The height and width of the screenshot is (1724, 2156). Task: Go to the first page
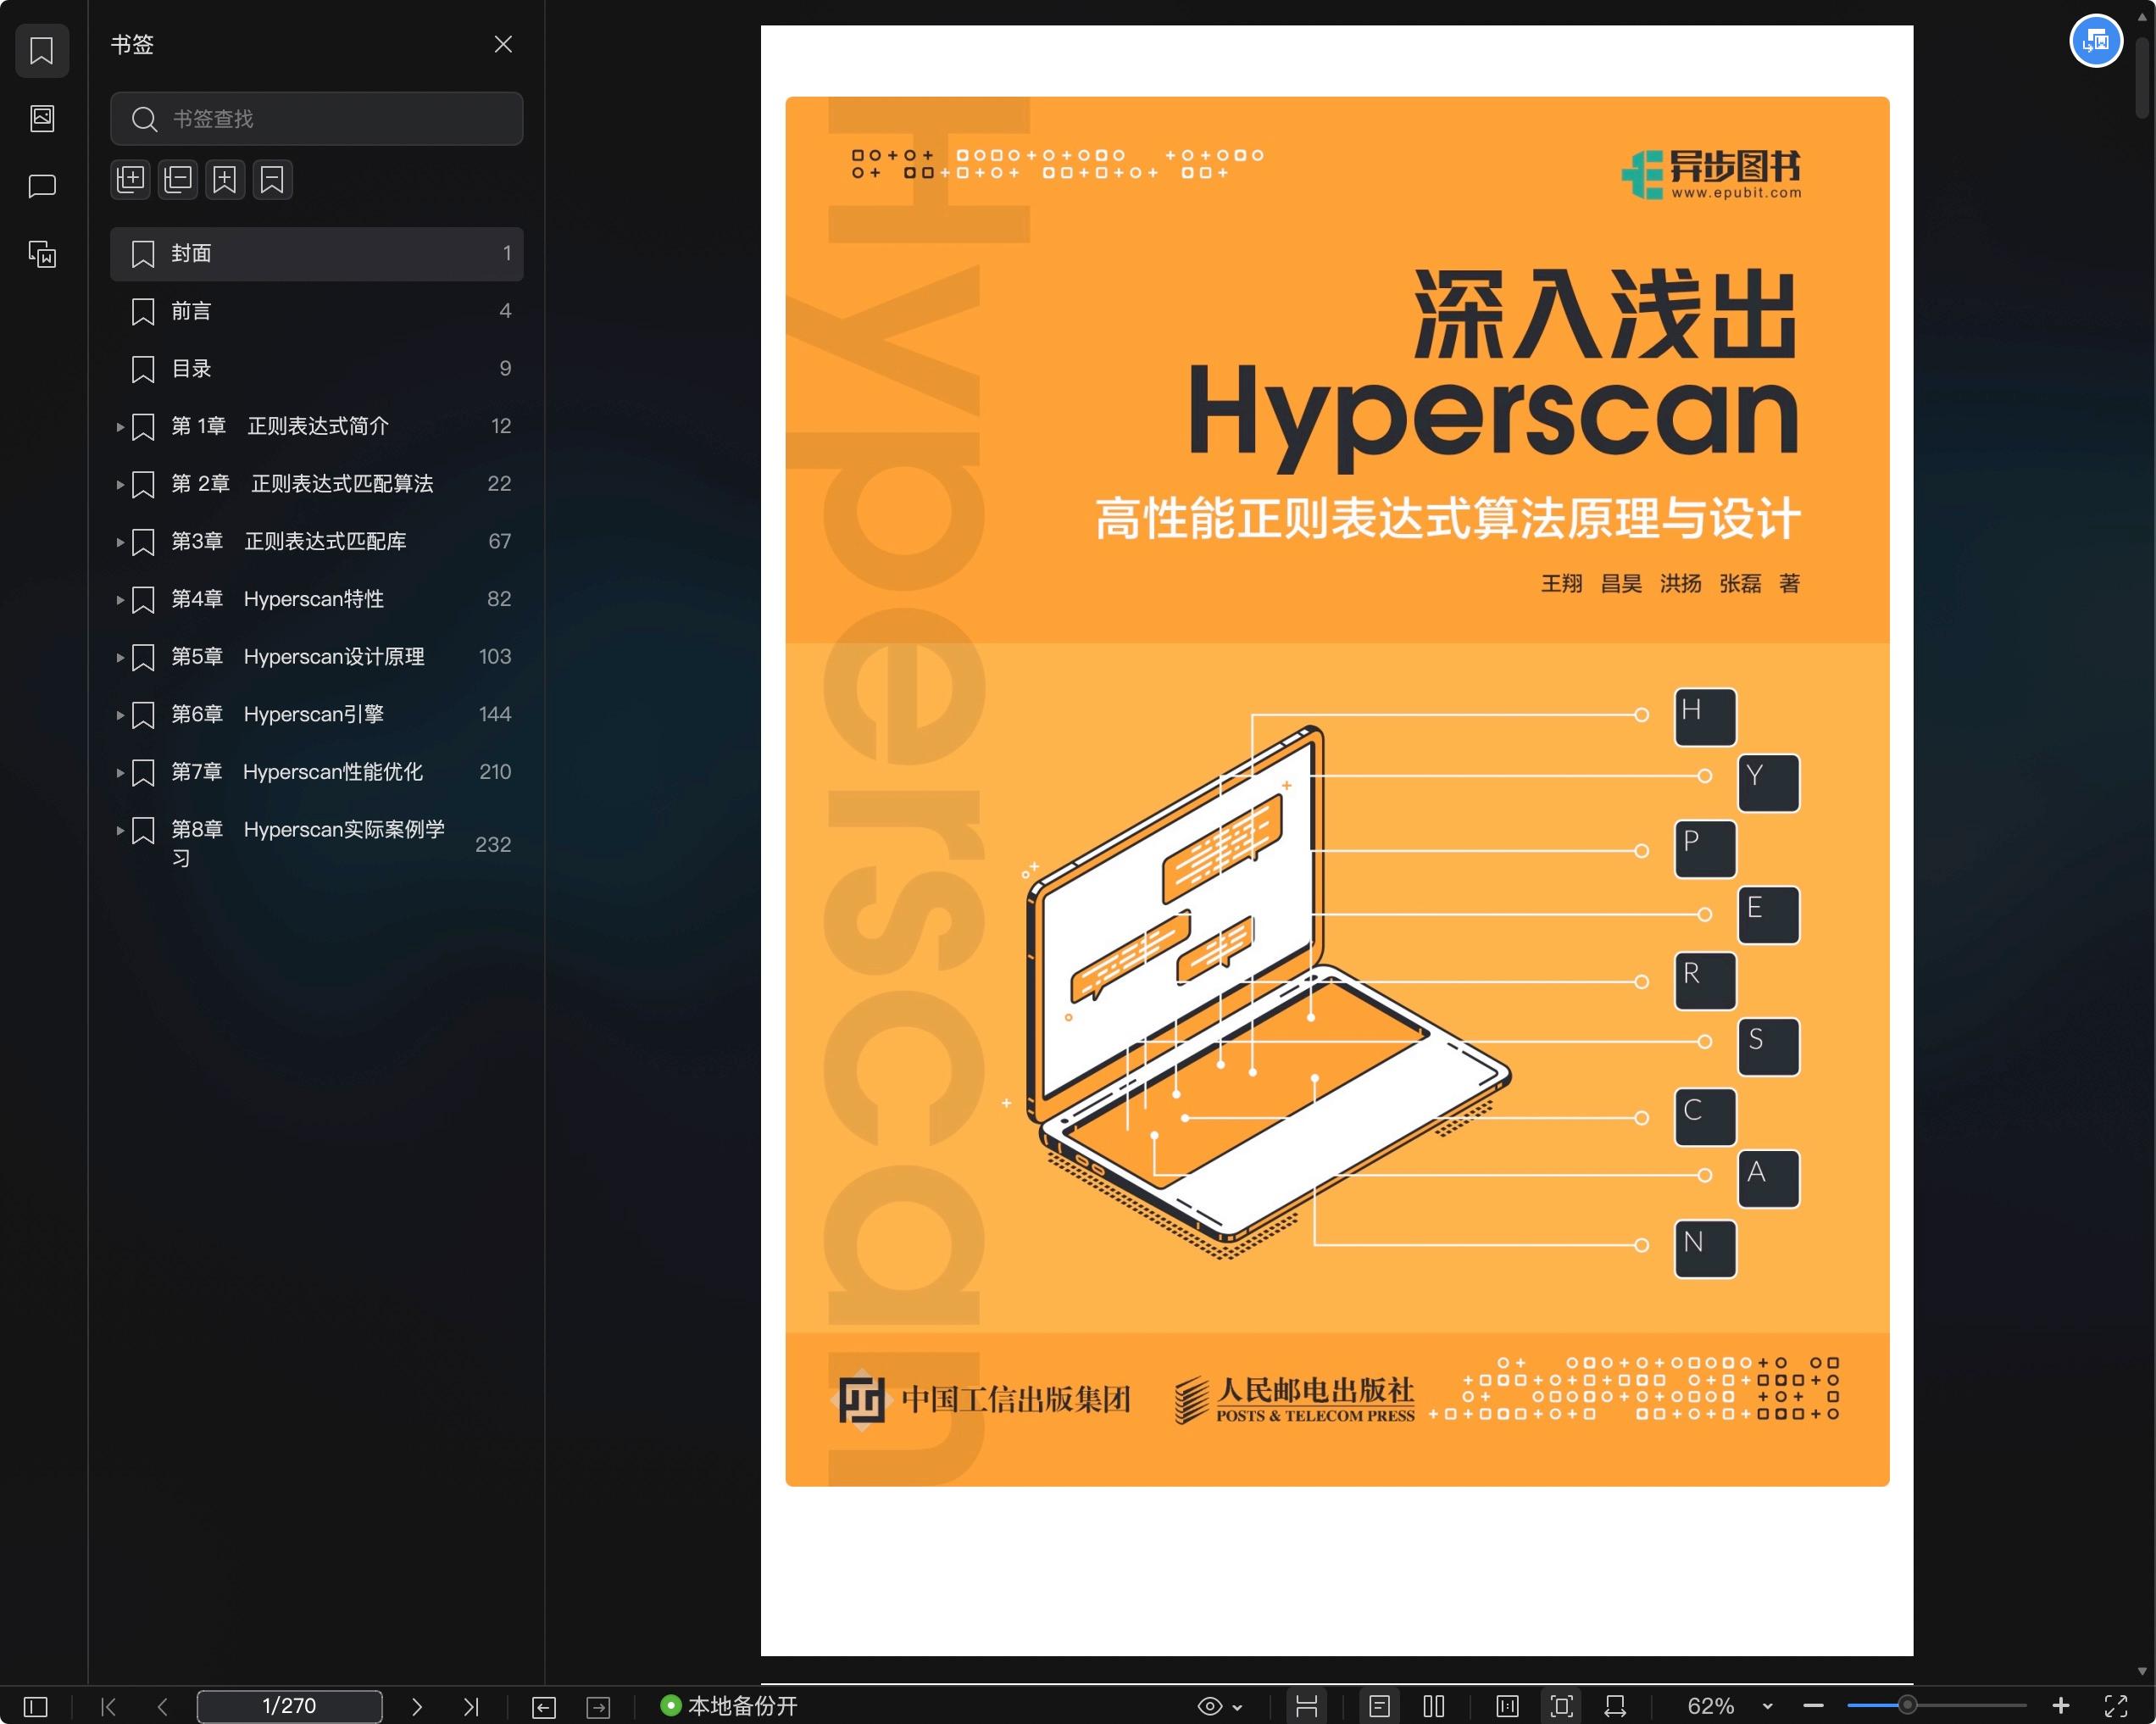pos(109,1706)
